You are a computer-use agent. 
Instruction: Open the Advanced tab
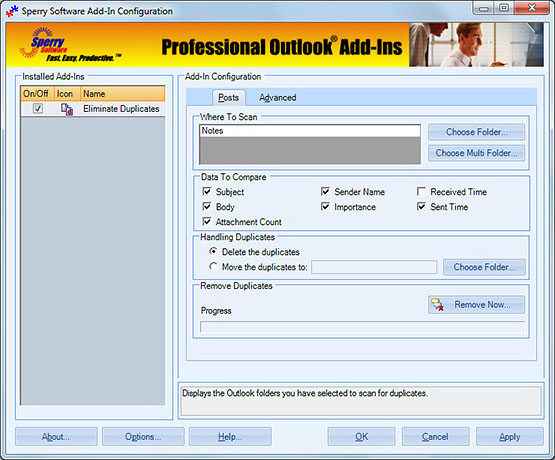pyautogui.click(x=278, y=98)
